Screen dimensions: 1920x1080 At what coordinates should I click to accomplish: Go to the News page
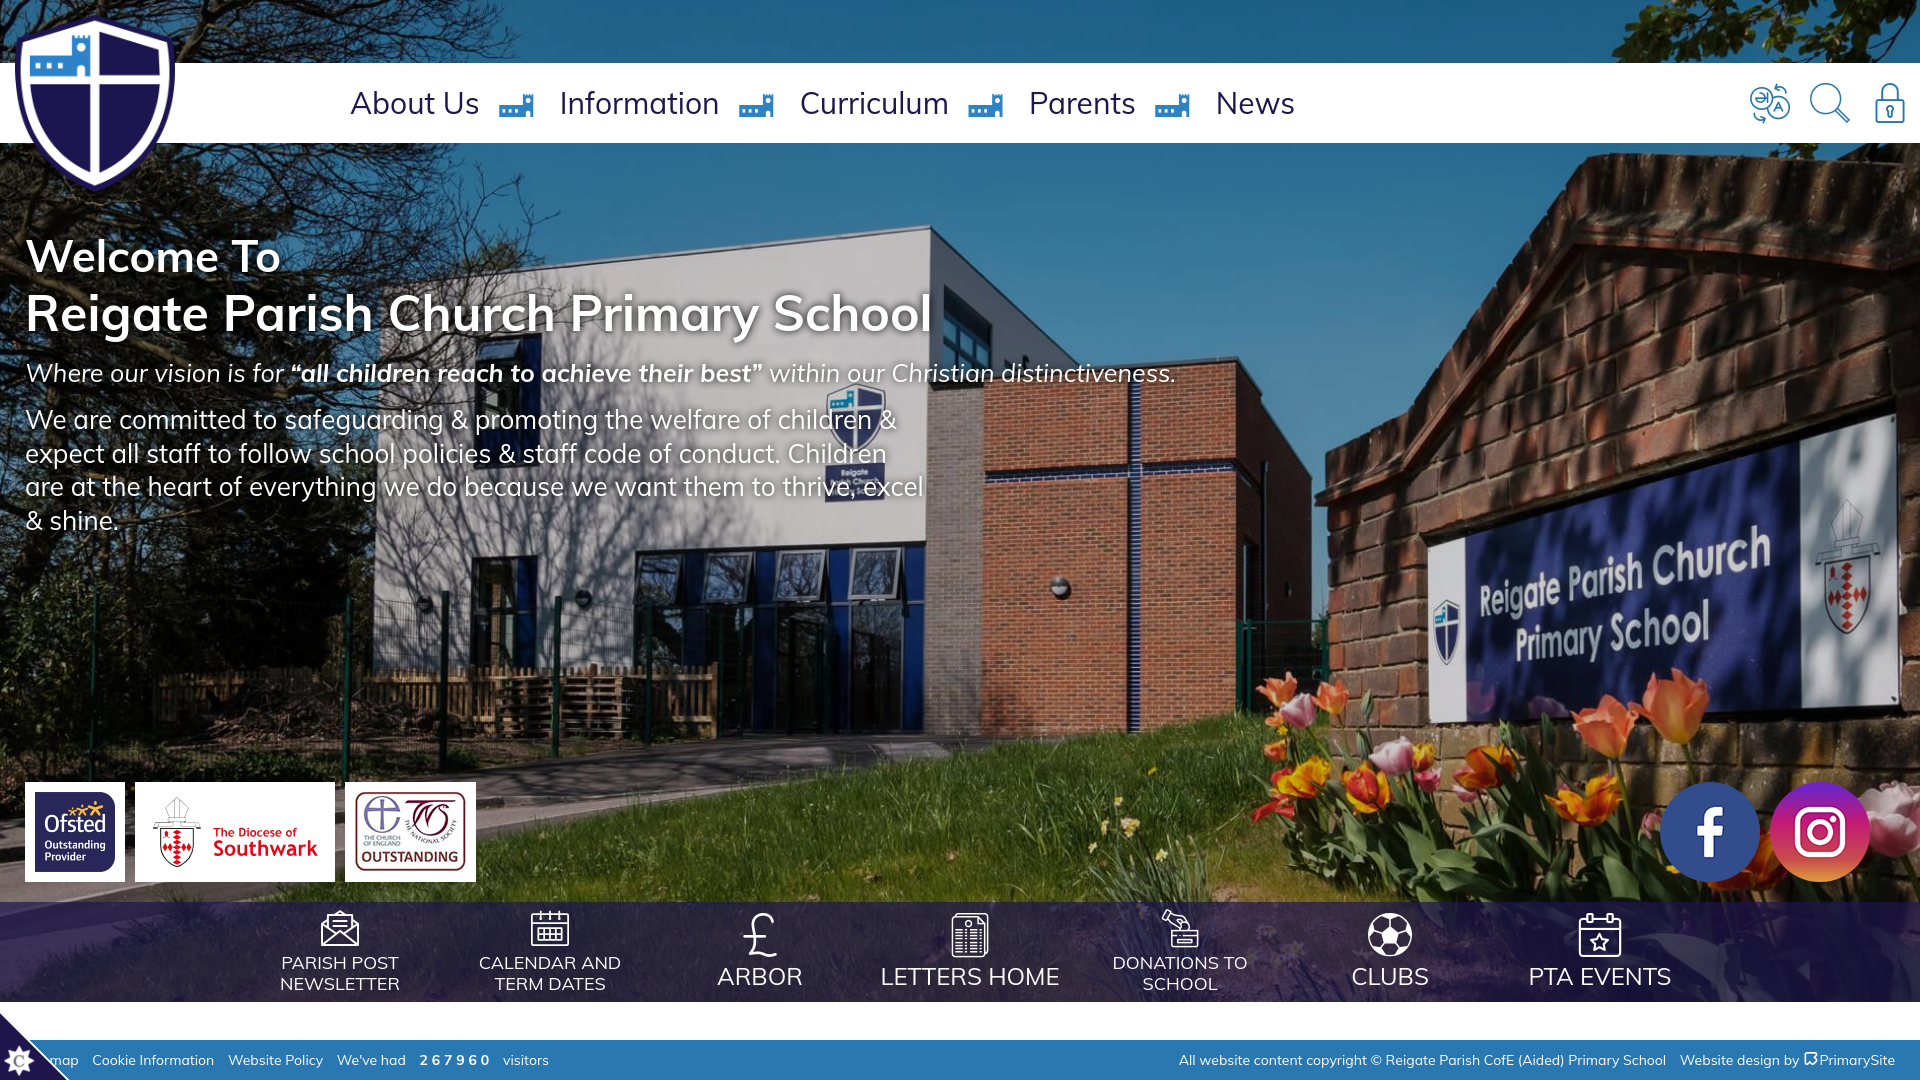[1255, 103]
